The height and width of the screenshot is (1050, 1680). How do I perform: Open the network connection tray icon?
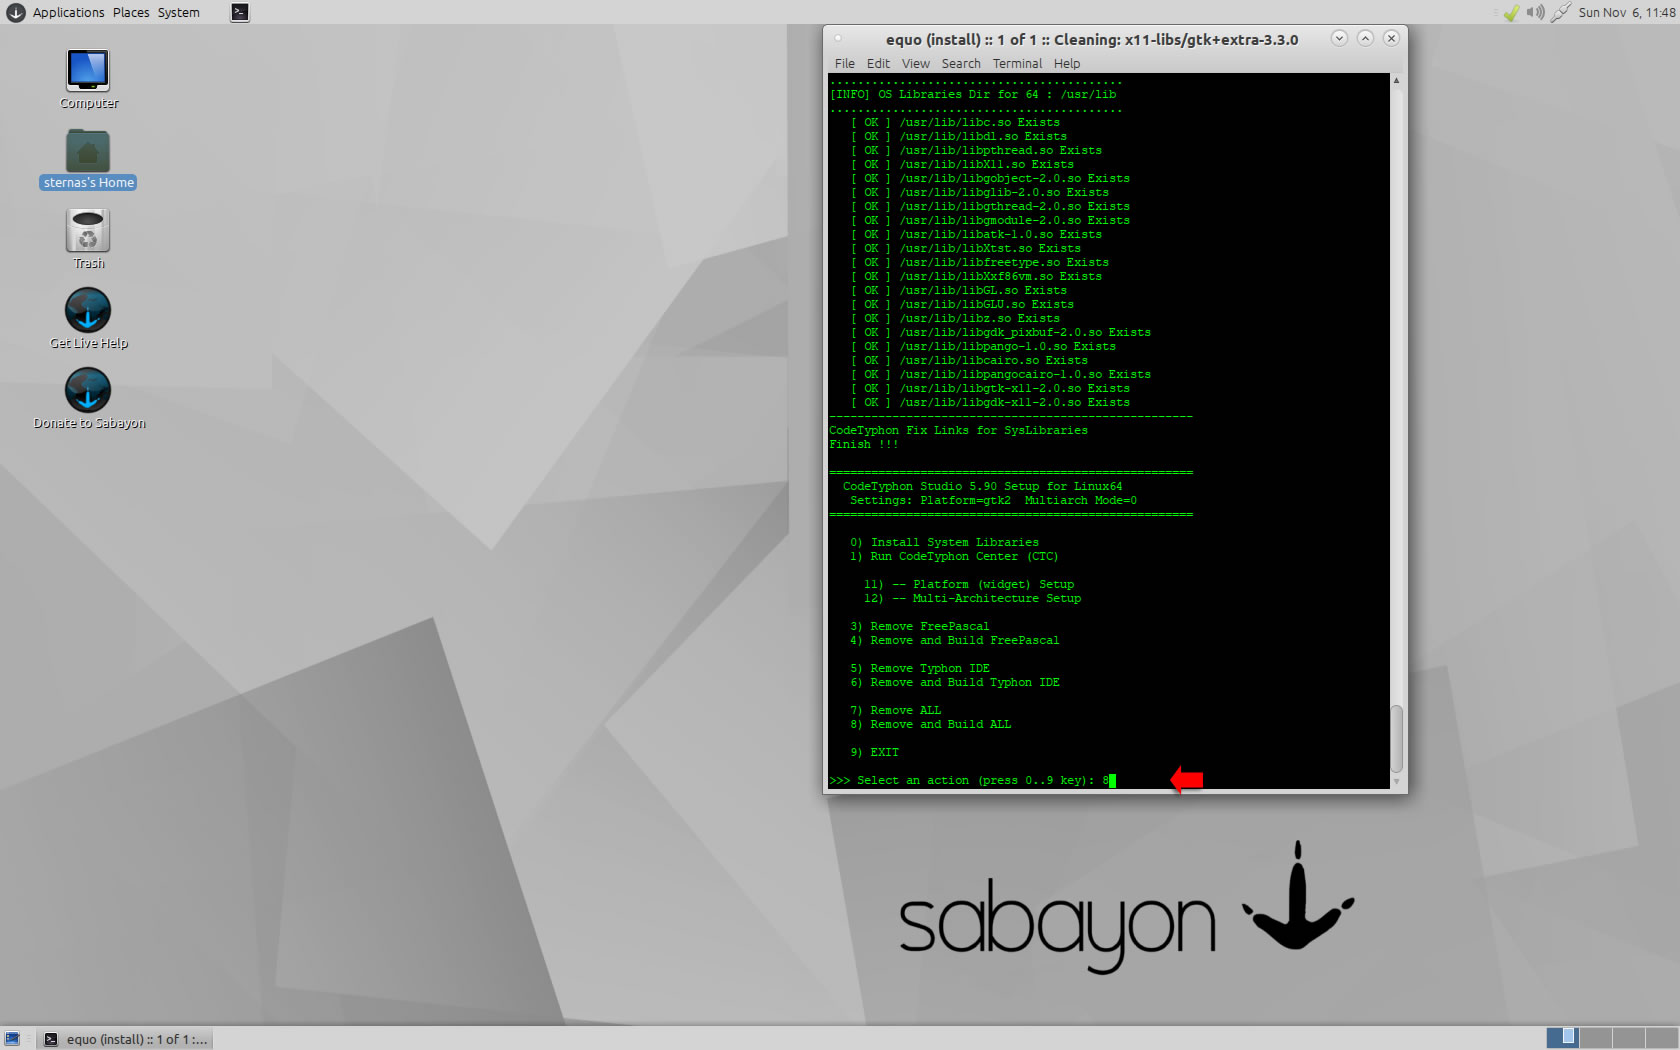click(x=1560, y=12)
